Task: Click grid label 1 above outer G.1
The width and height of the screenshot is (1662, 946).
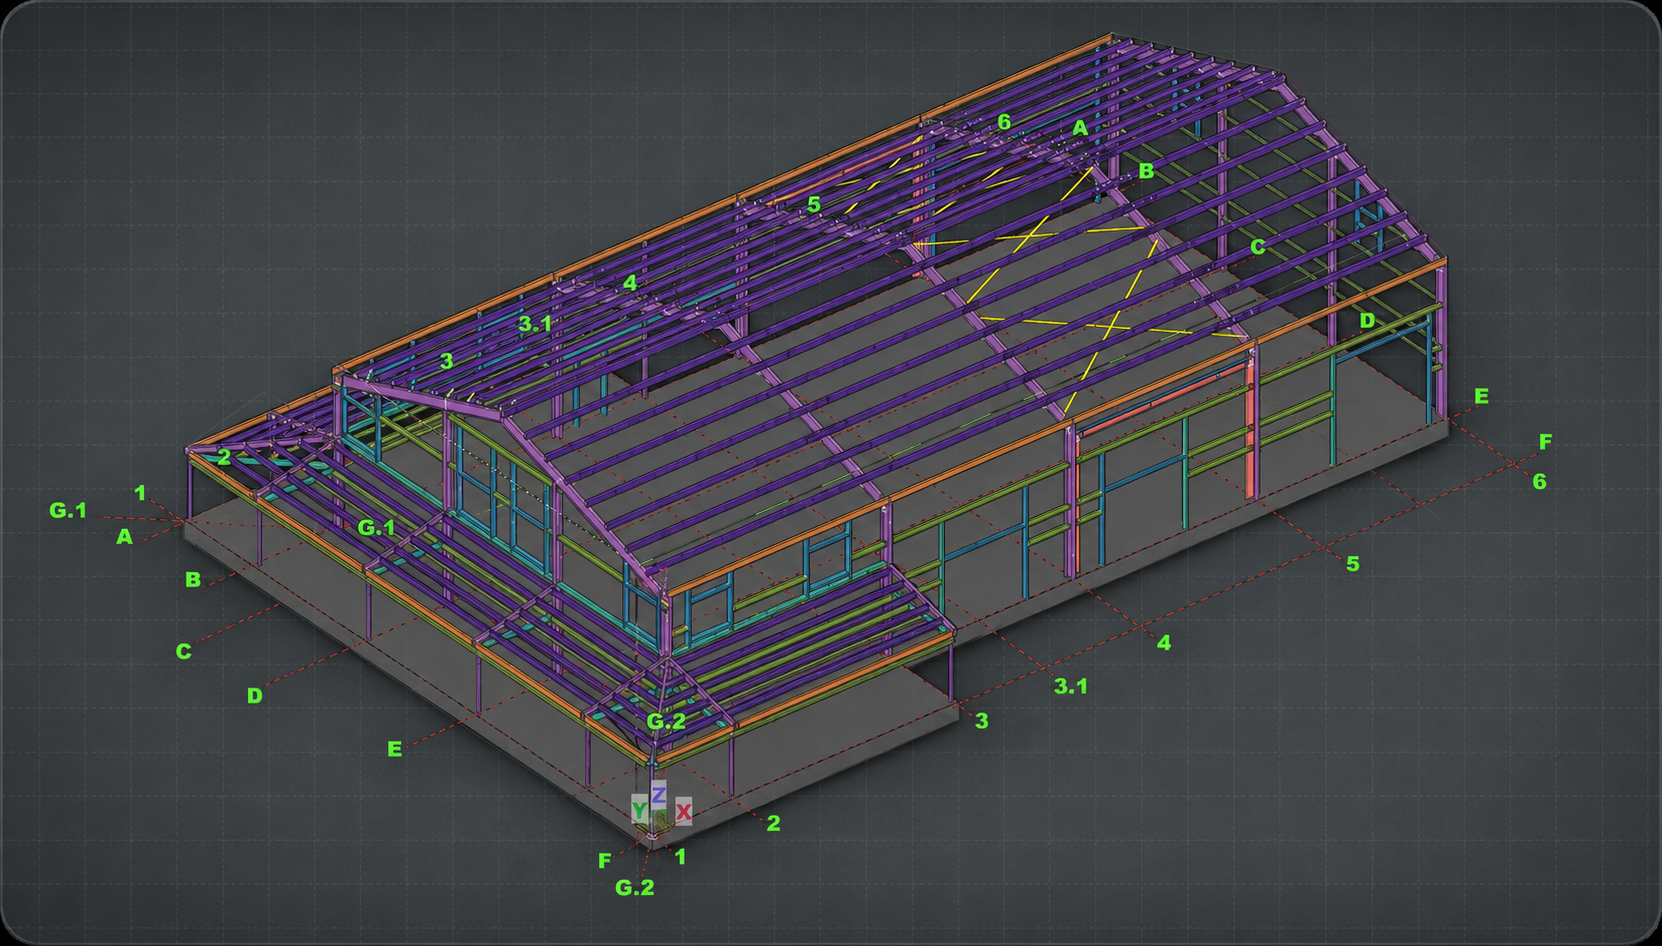Action: click(x=140, y=492)
